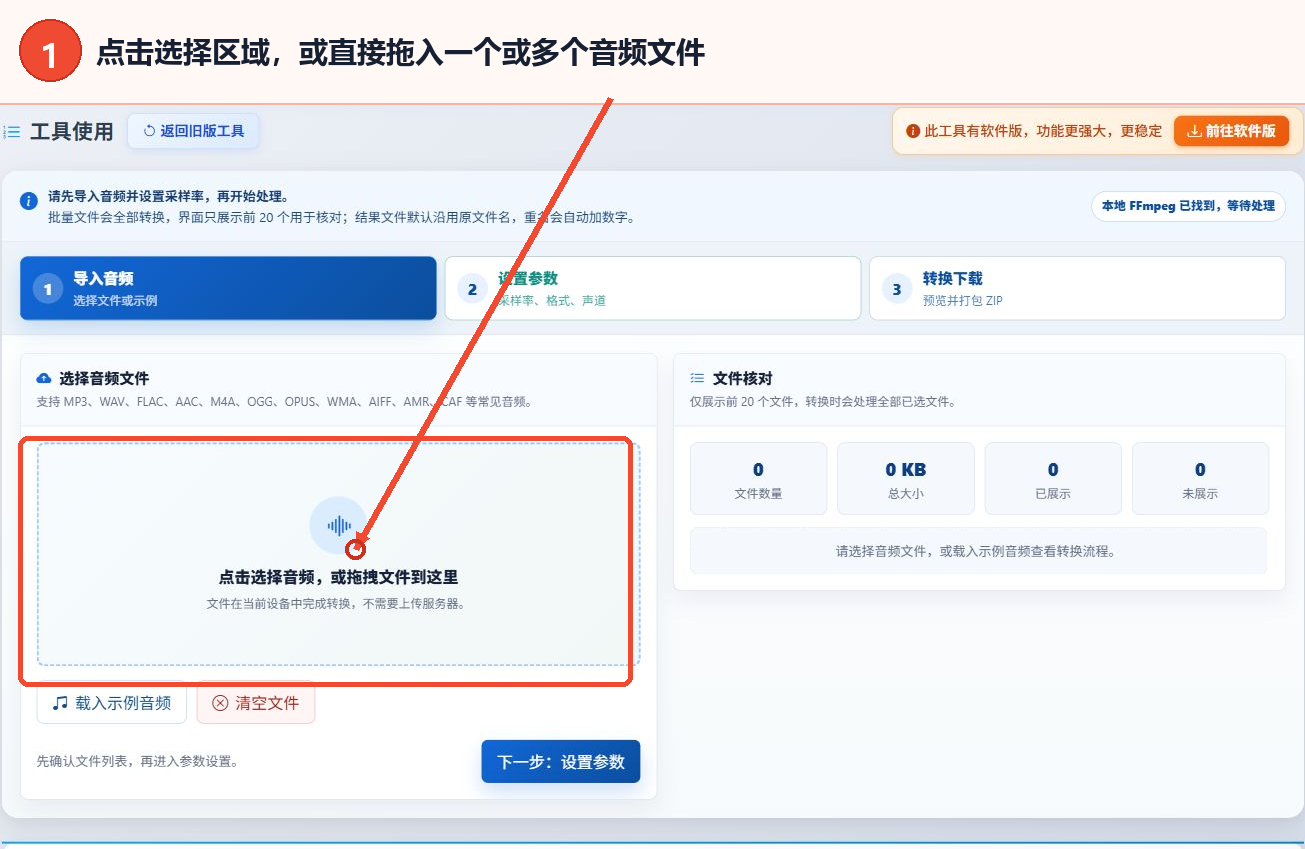Click the 已展示 counter card
The height and width of the screenshot is (849, 1305).
1053,479
